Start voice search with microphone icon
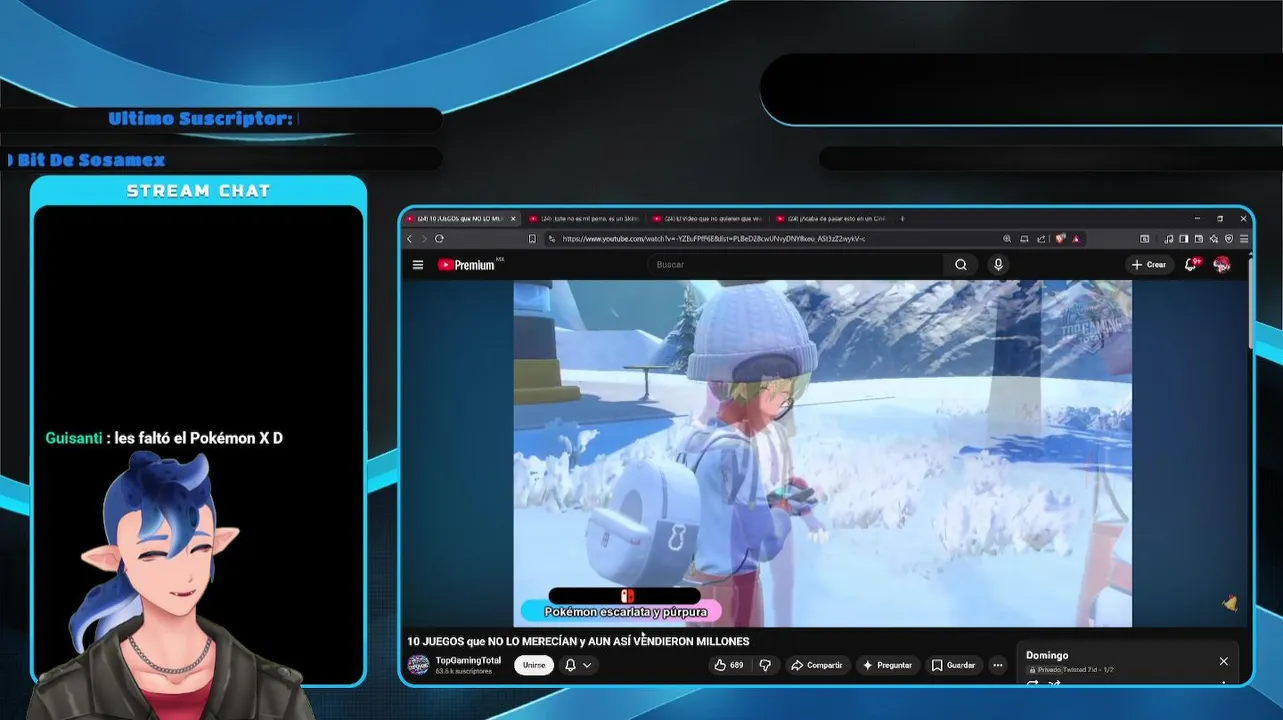 [x=998, y=265]
